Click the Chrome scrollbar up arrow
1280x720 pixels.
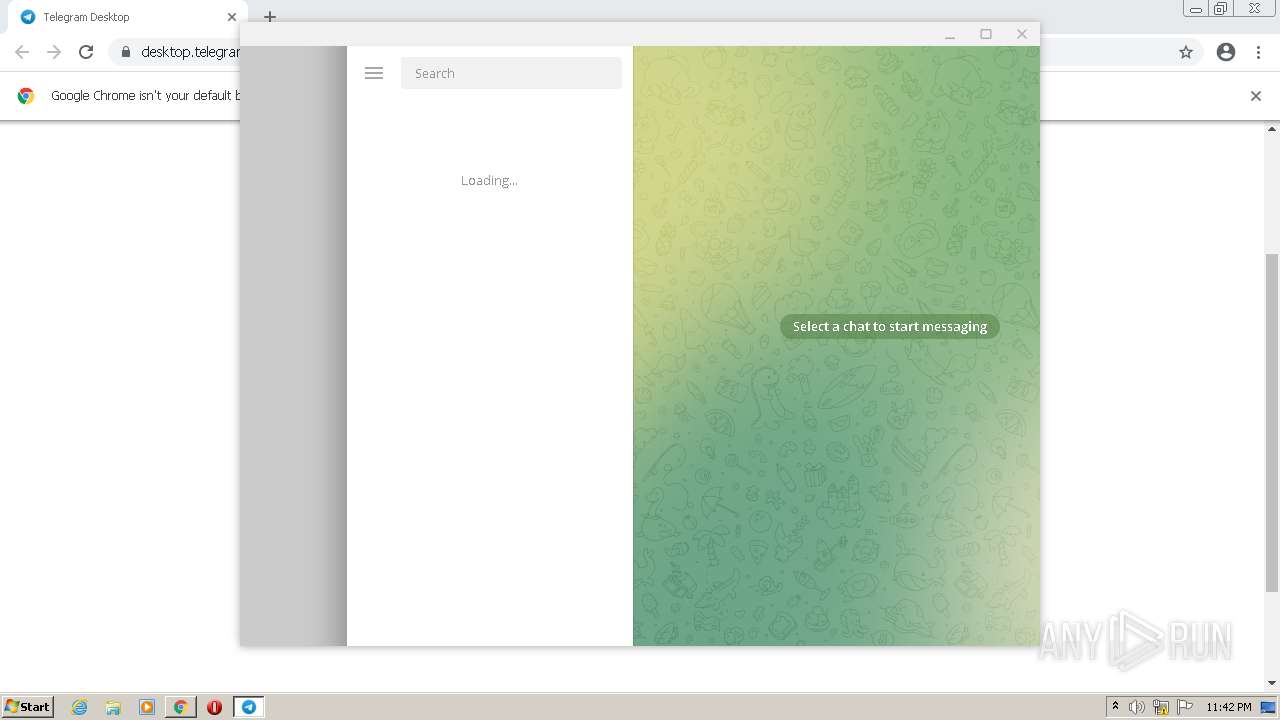point(1272,129)
